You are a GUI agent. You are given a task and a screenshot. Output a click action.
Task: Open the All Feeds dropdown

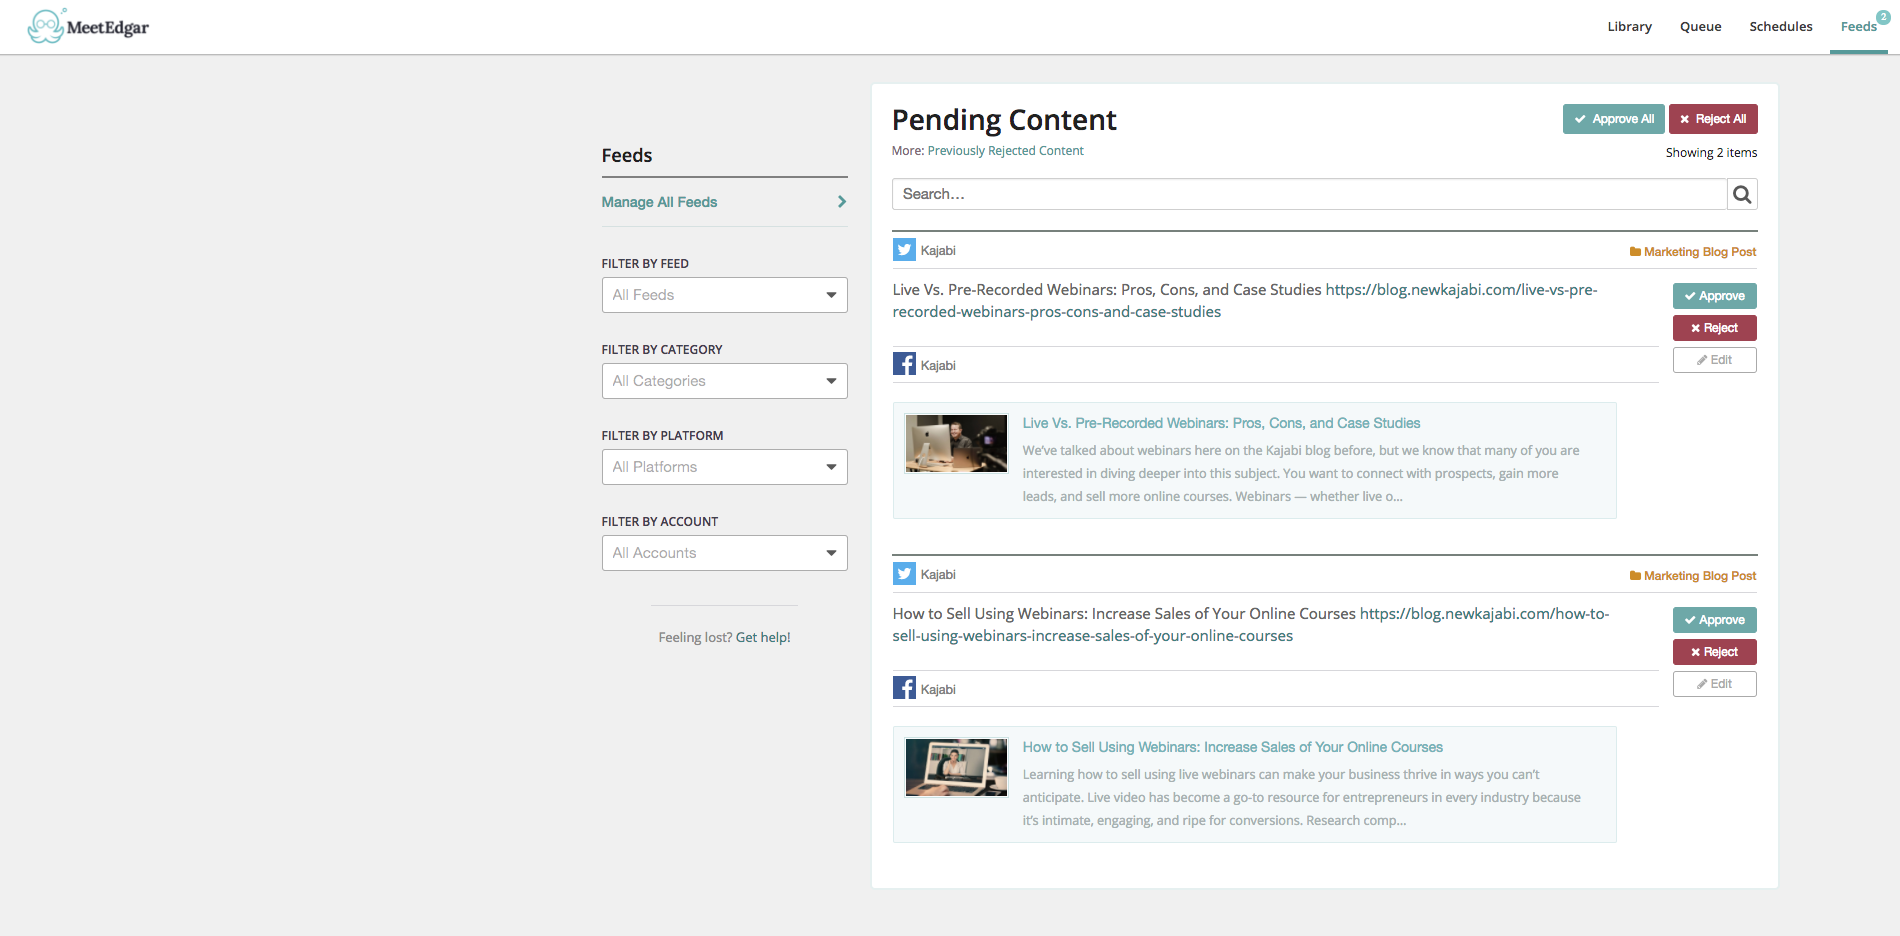click(x=724, y=295)
